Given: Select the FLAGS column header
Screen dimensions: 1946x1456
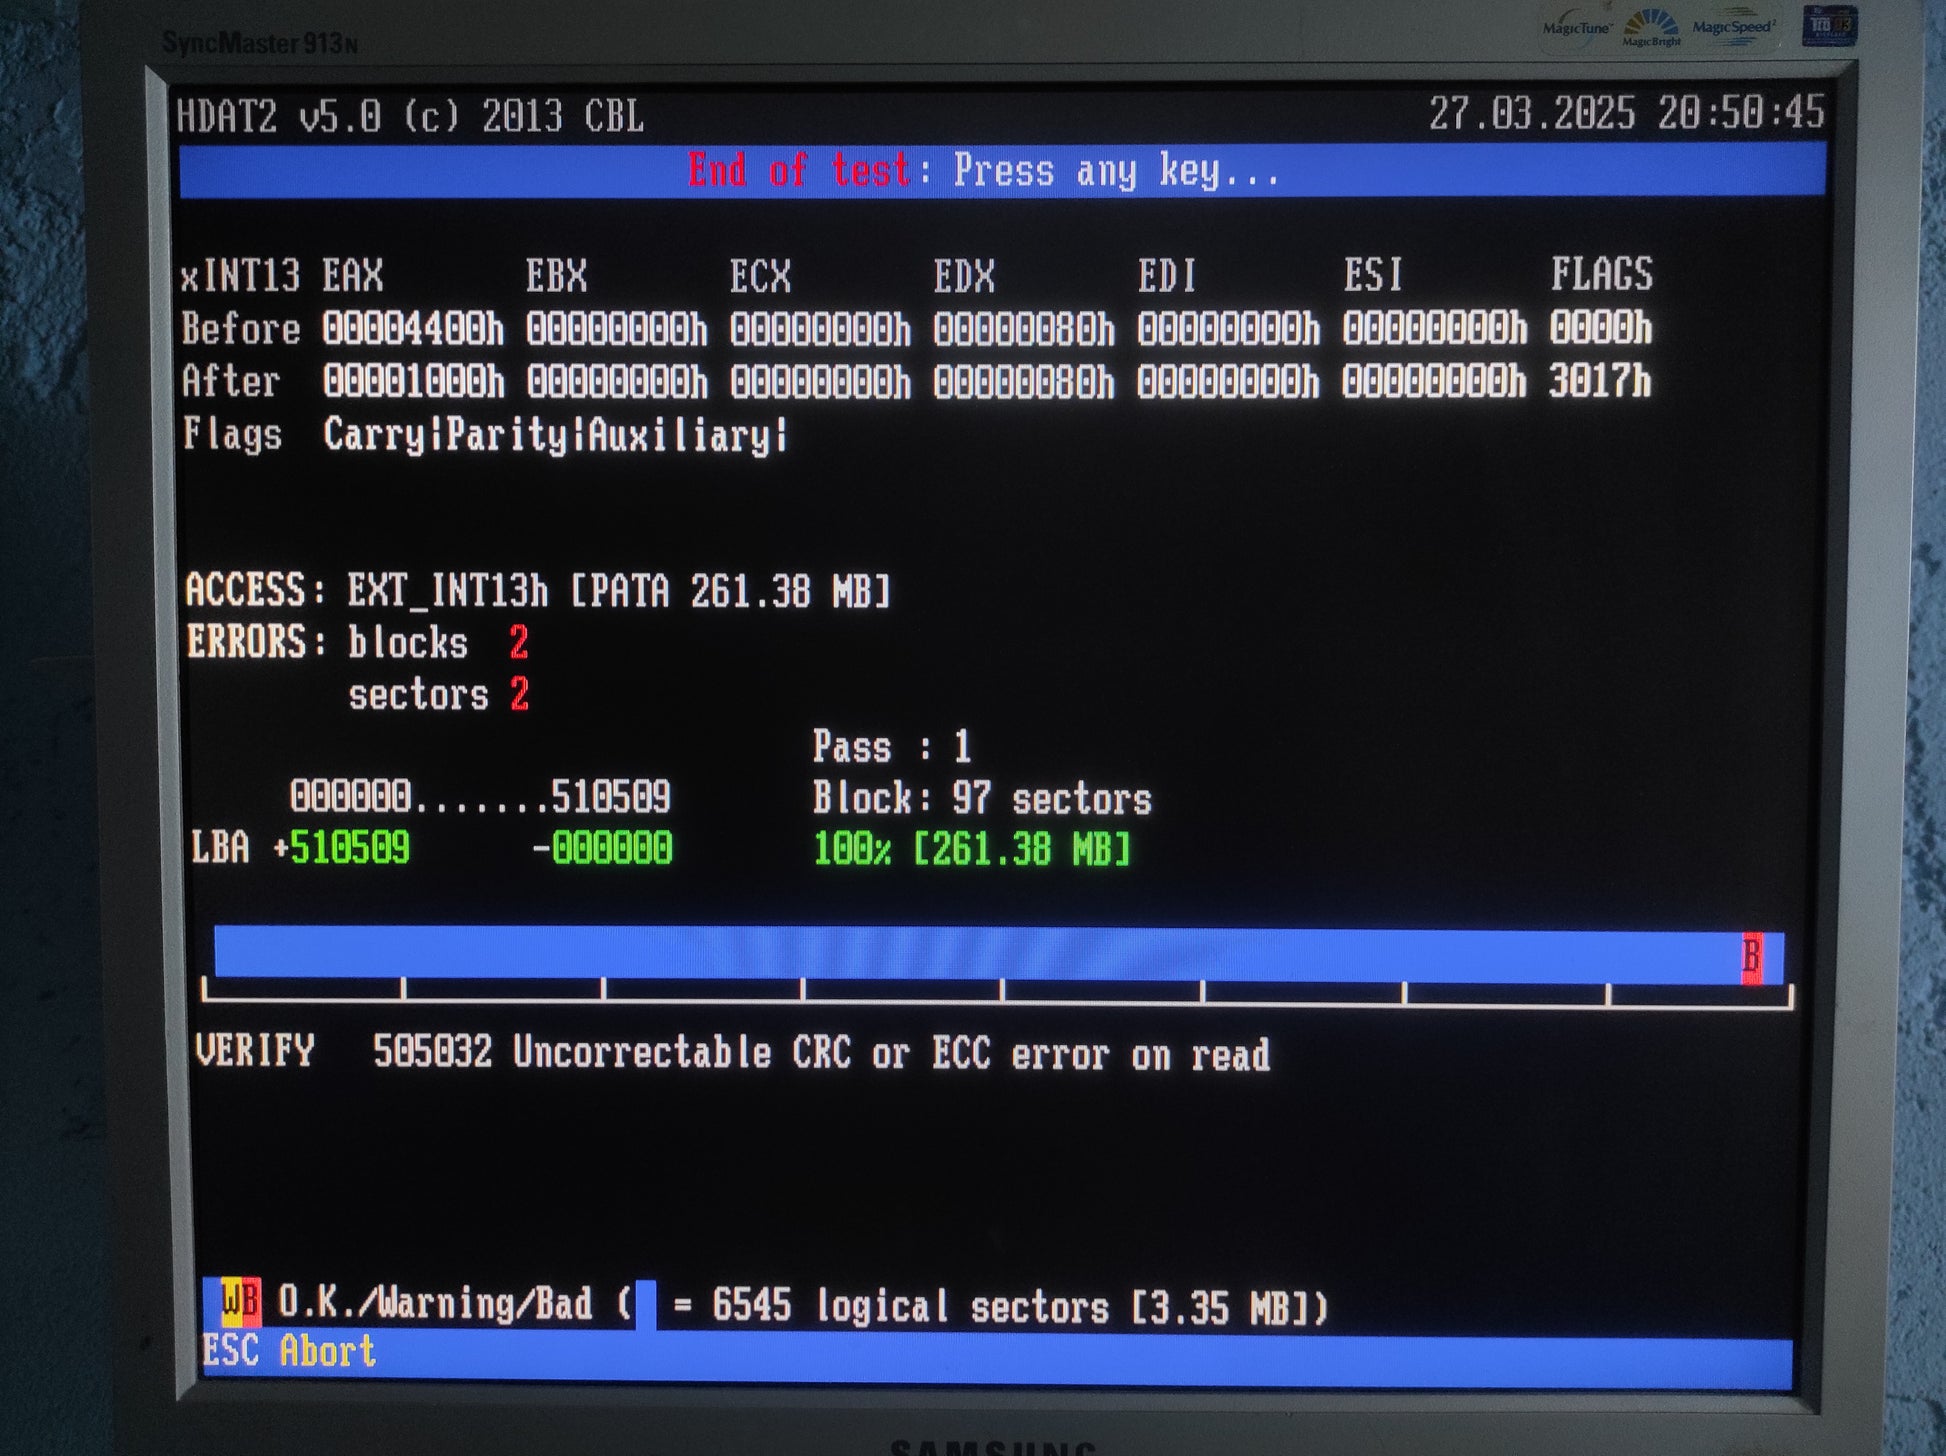Looking at the screenshot, I should tap(1601, 274).
